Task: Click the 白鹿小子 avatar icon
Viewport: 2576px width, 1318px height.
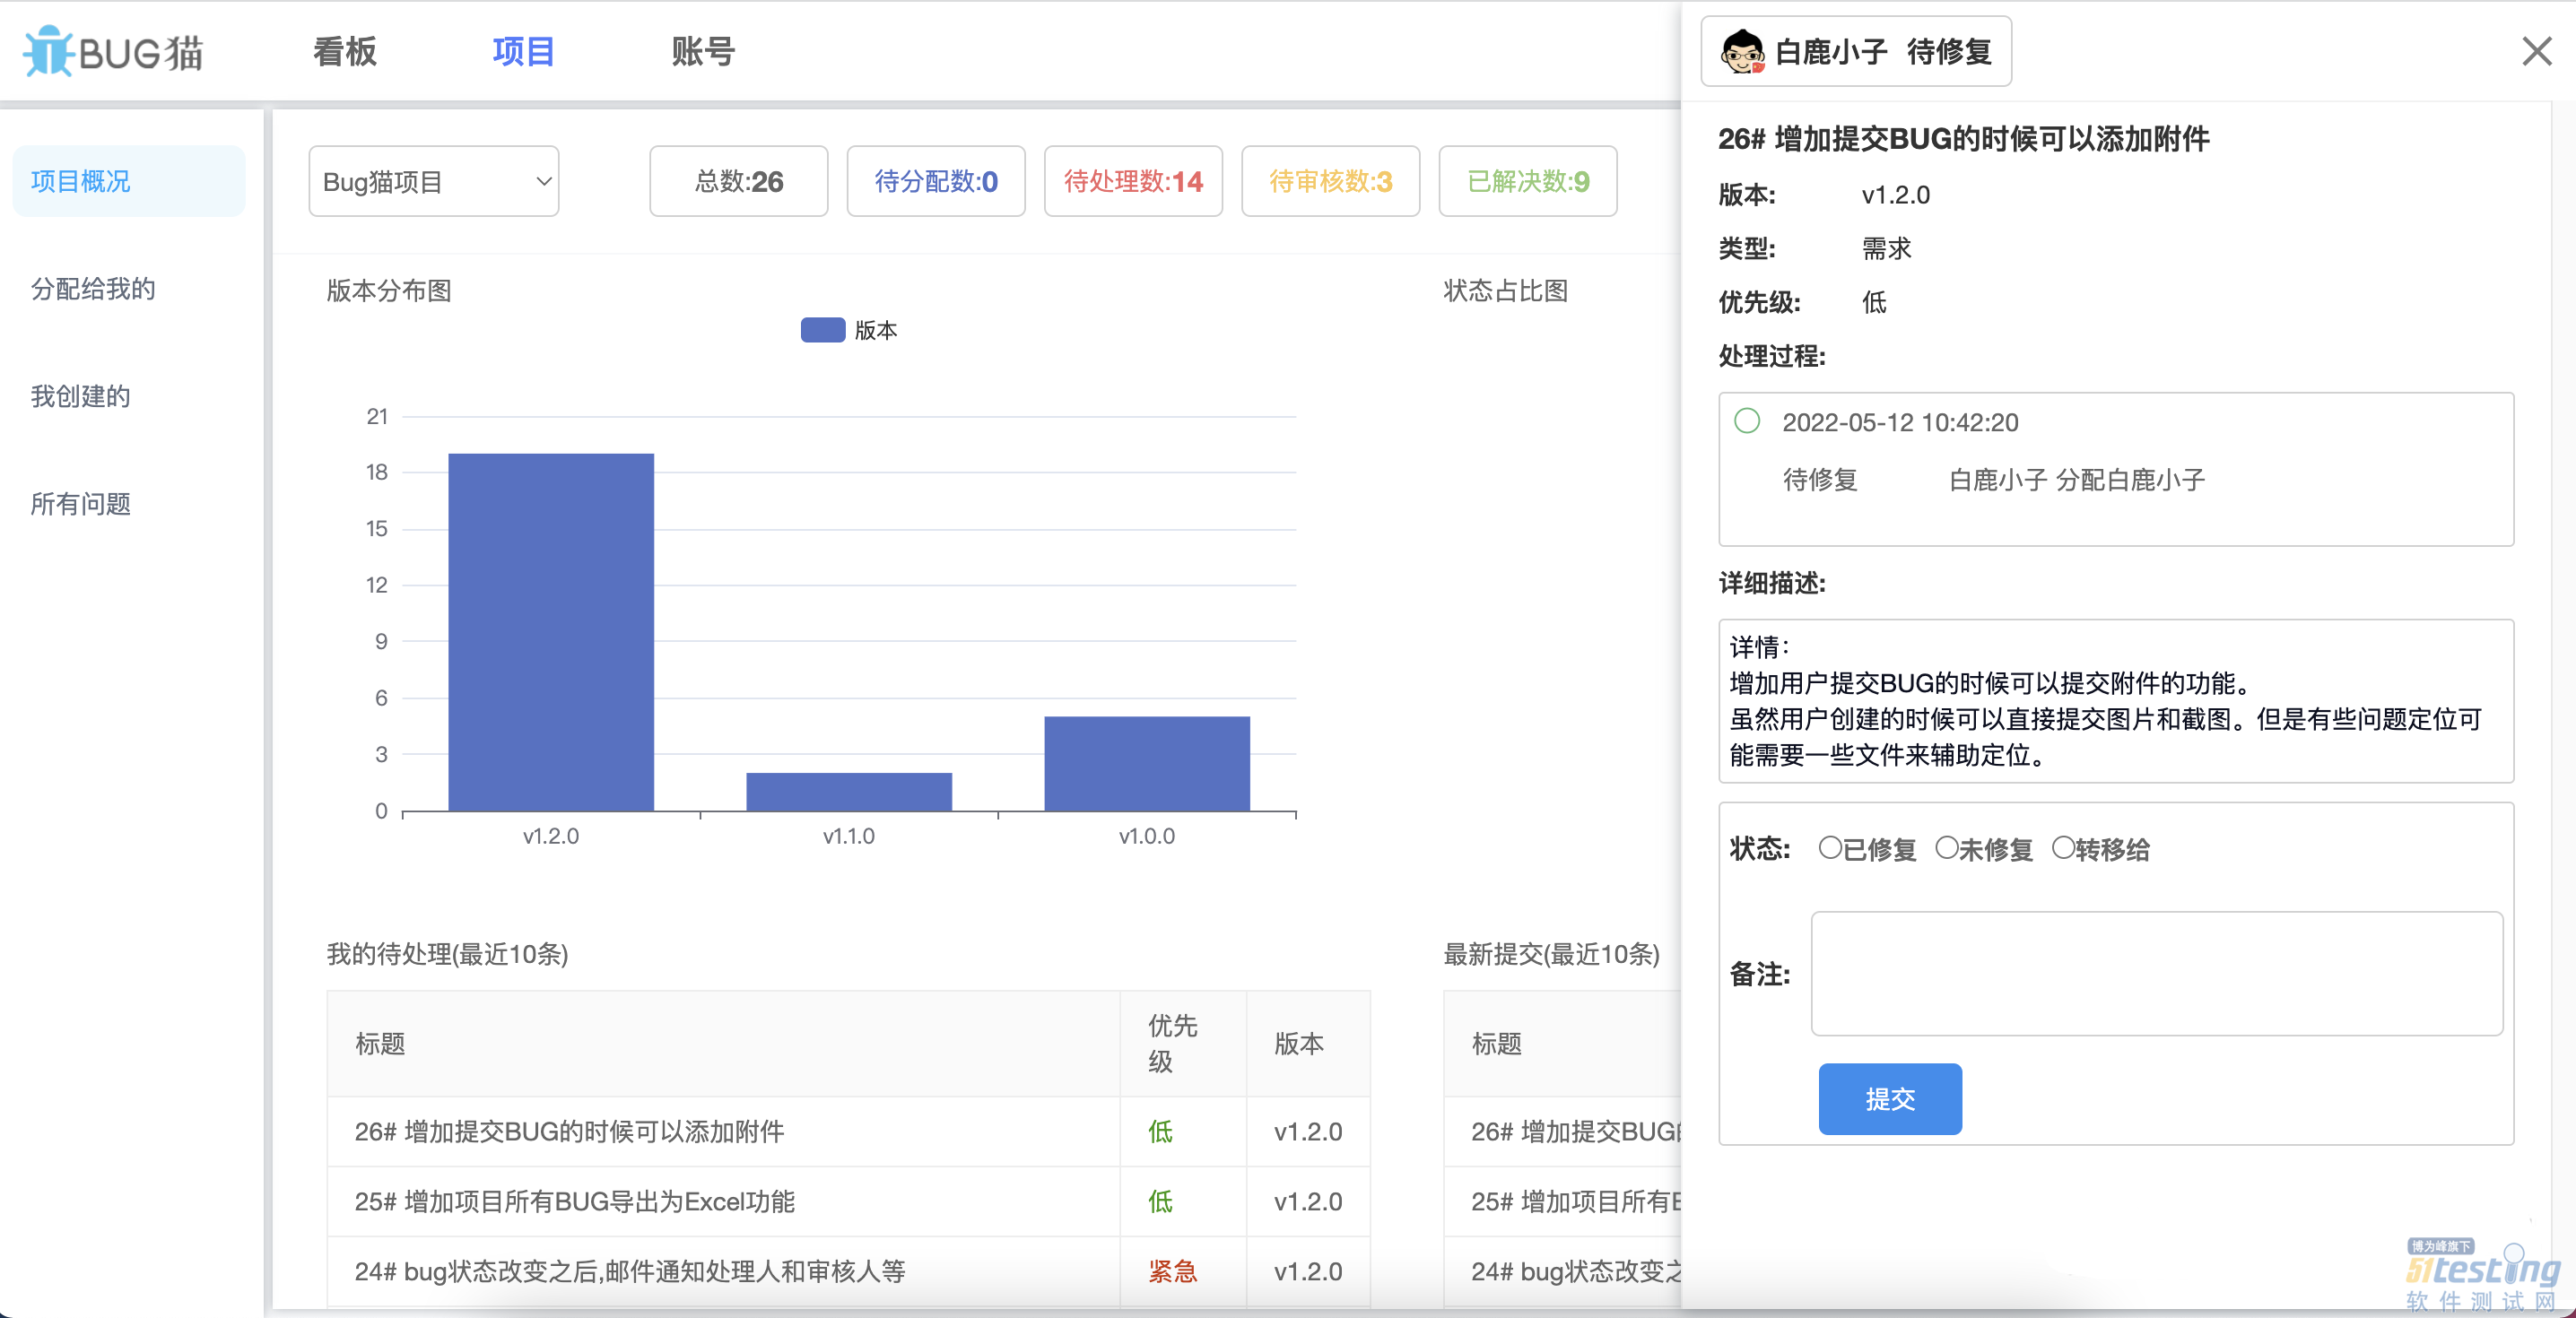Action: [x=1742, y=51]
